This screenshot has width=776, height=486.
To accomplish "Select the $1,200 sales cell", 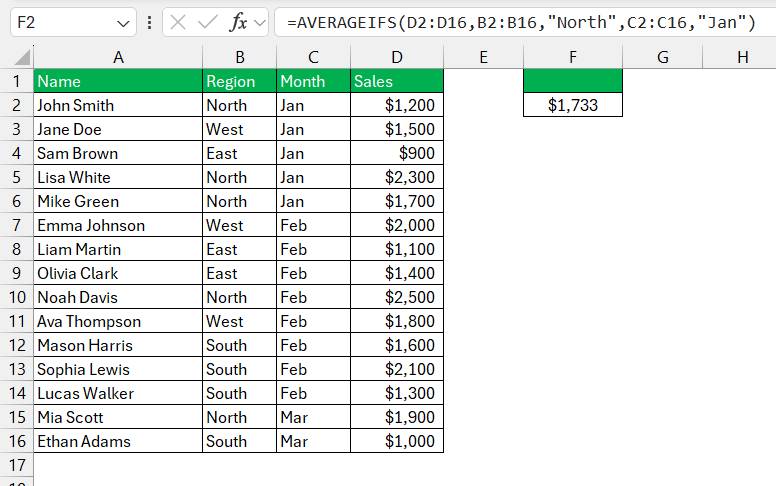I will click(x=397, y=105).
